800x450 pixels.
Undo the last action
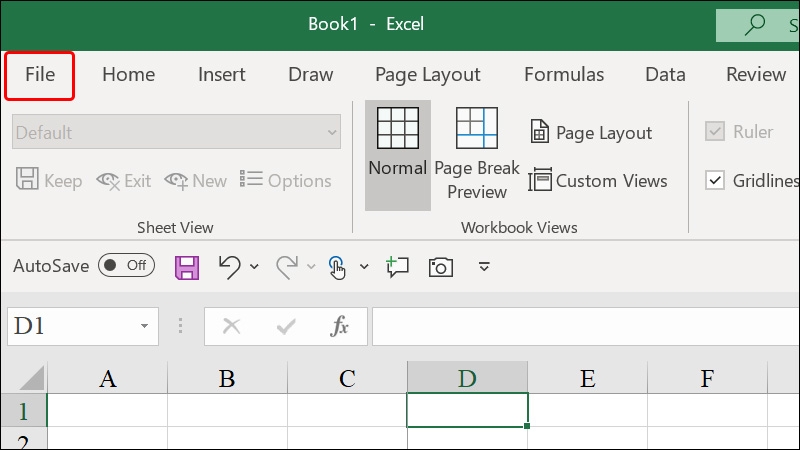230,267
